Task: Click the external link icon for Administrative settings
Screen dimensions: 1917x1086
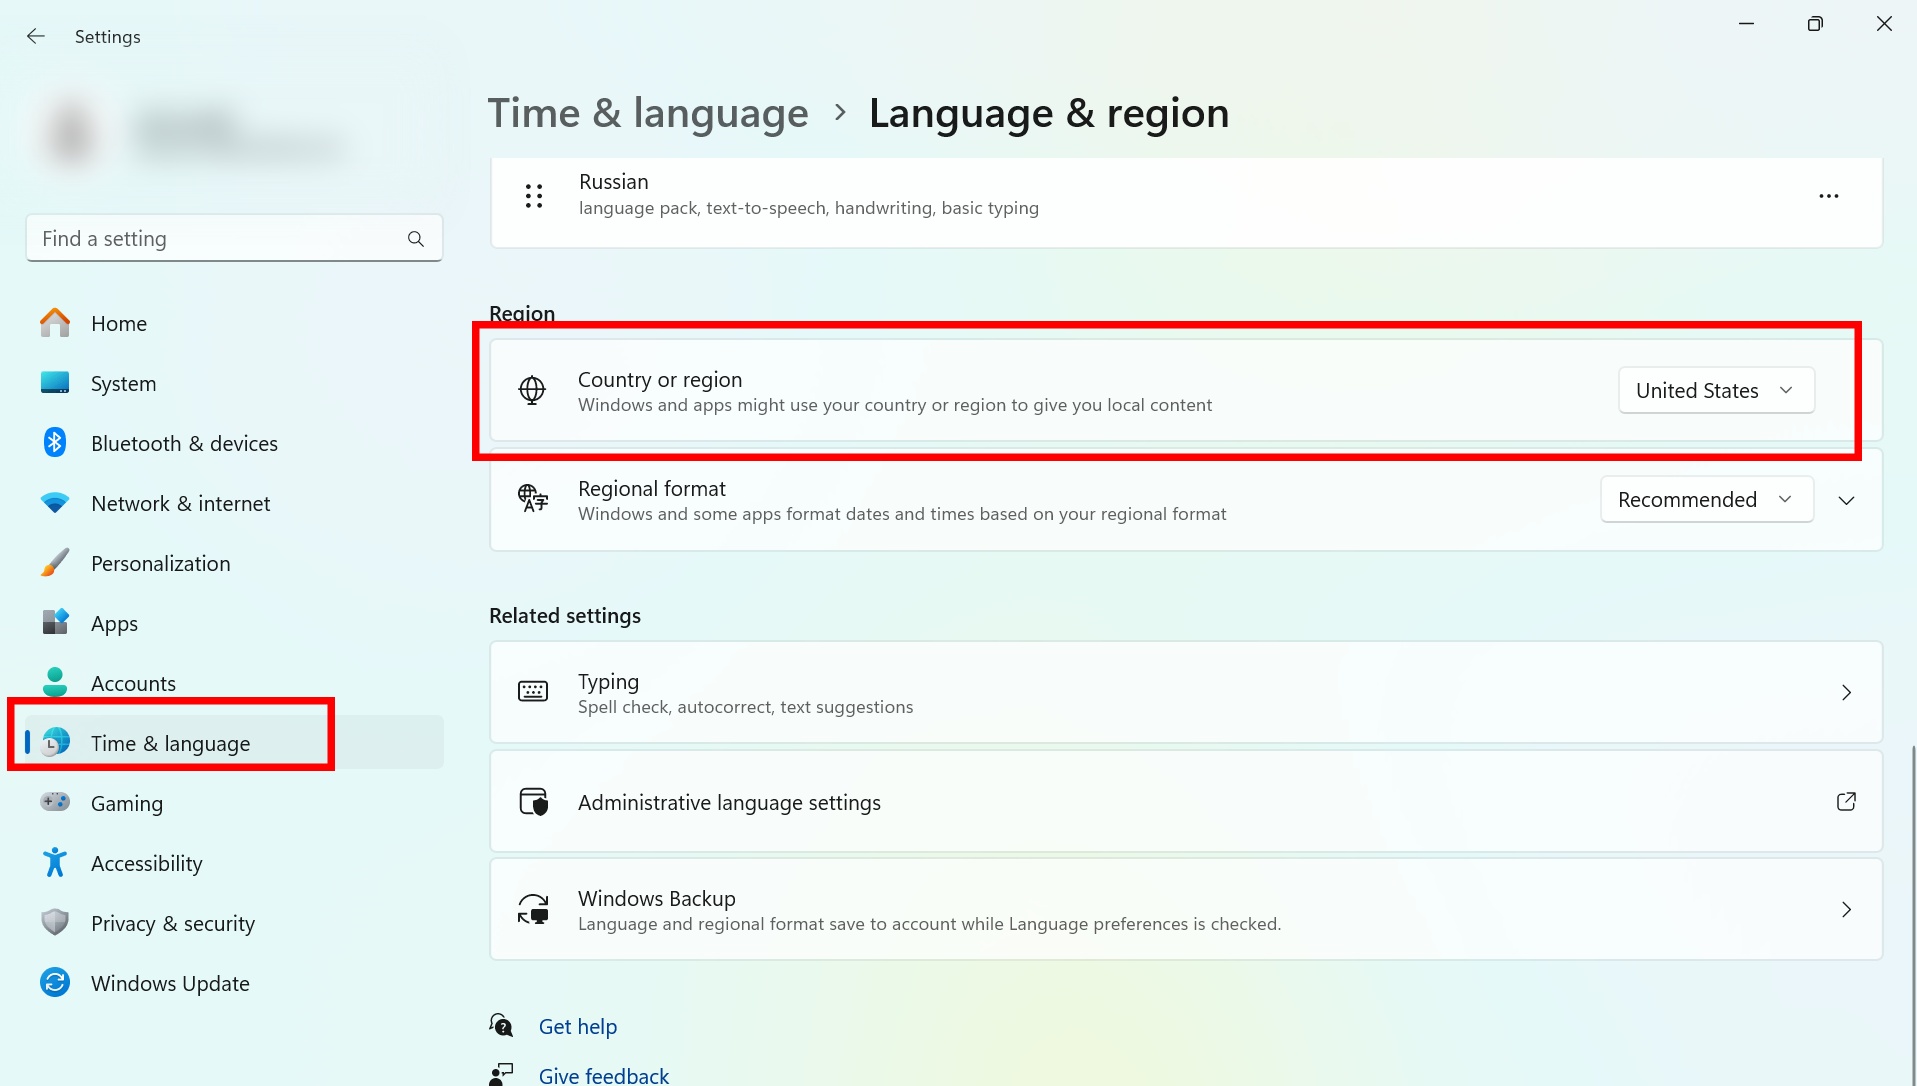Action: pos(1847,802)
